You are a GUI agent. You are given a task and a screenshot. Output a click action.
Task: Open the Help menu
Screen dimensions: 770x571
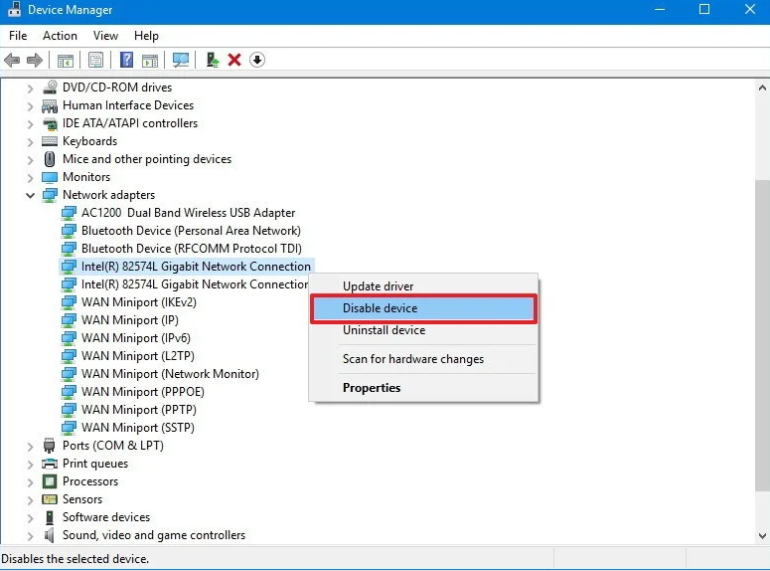point(146,36)
